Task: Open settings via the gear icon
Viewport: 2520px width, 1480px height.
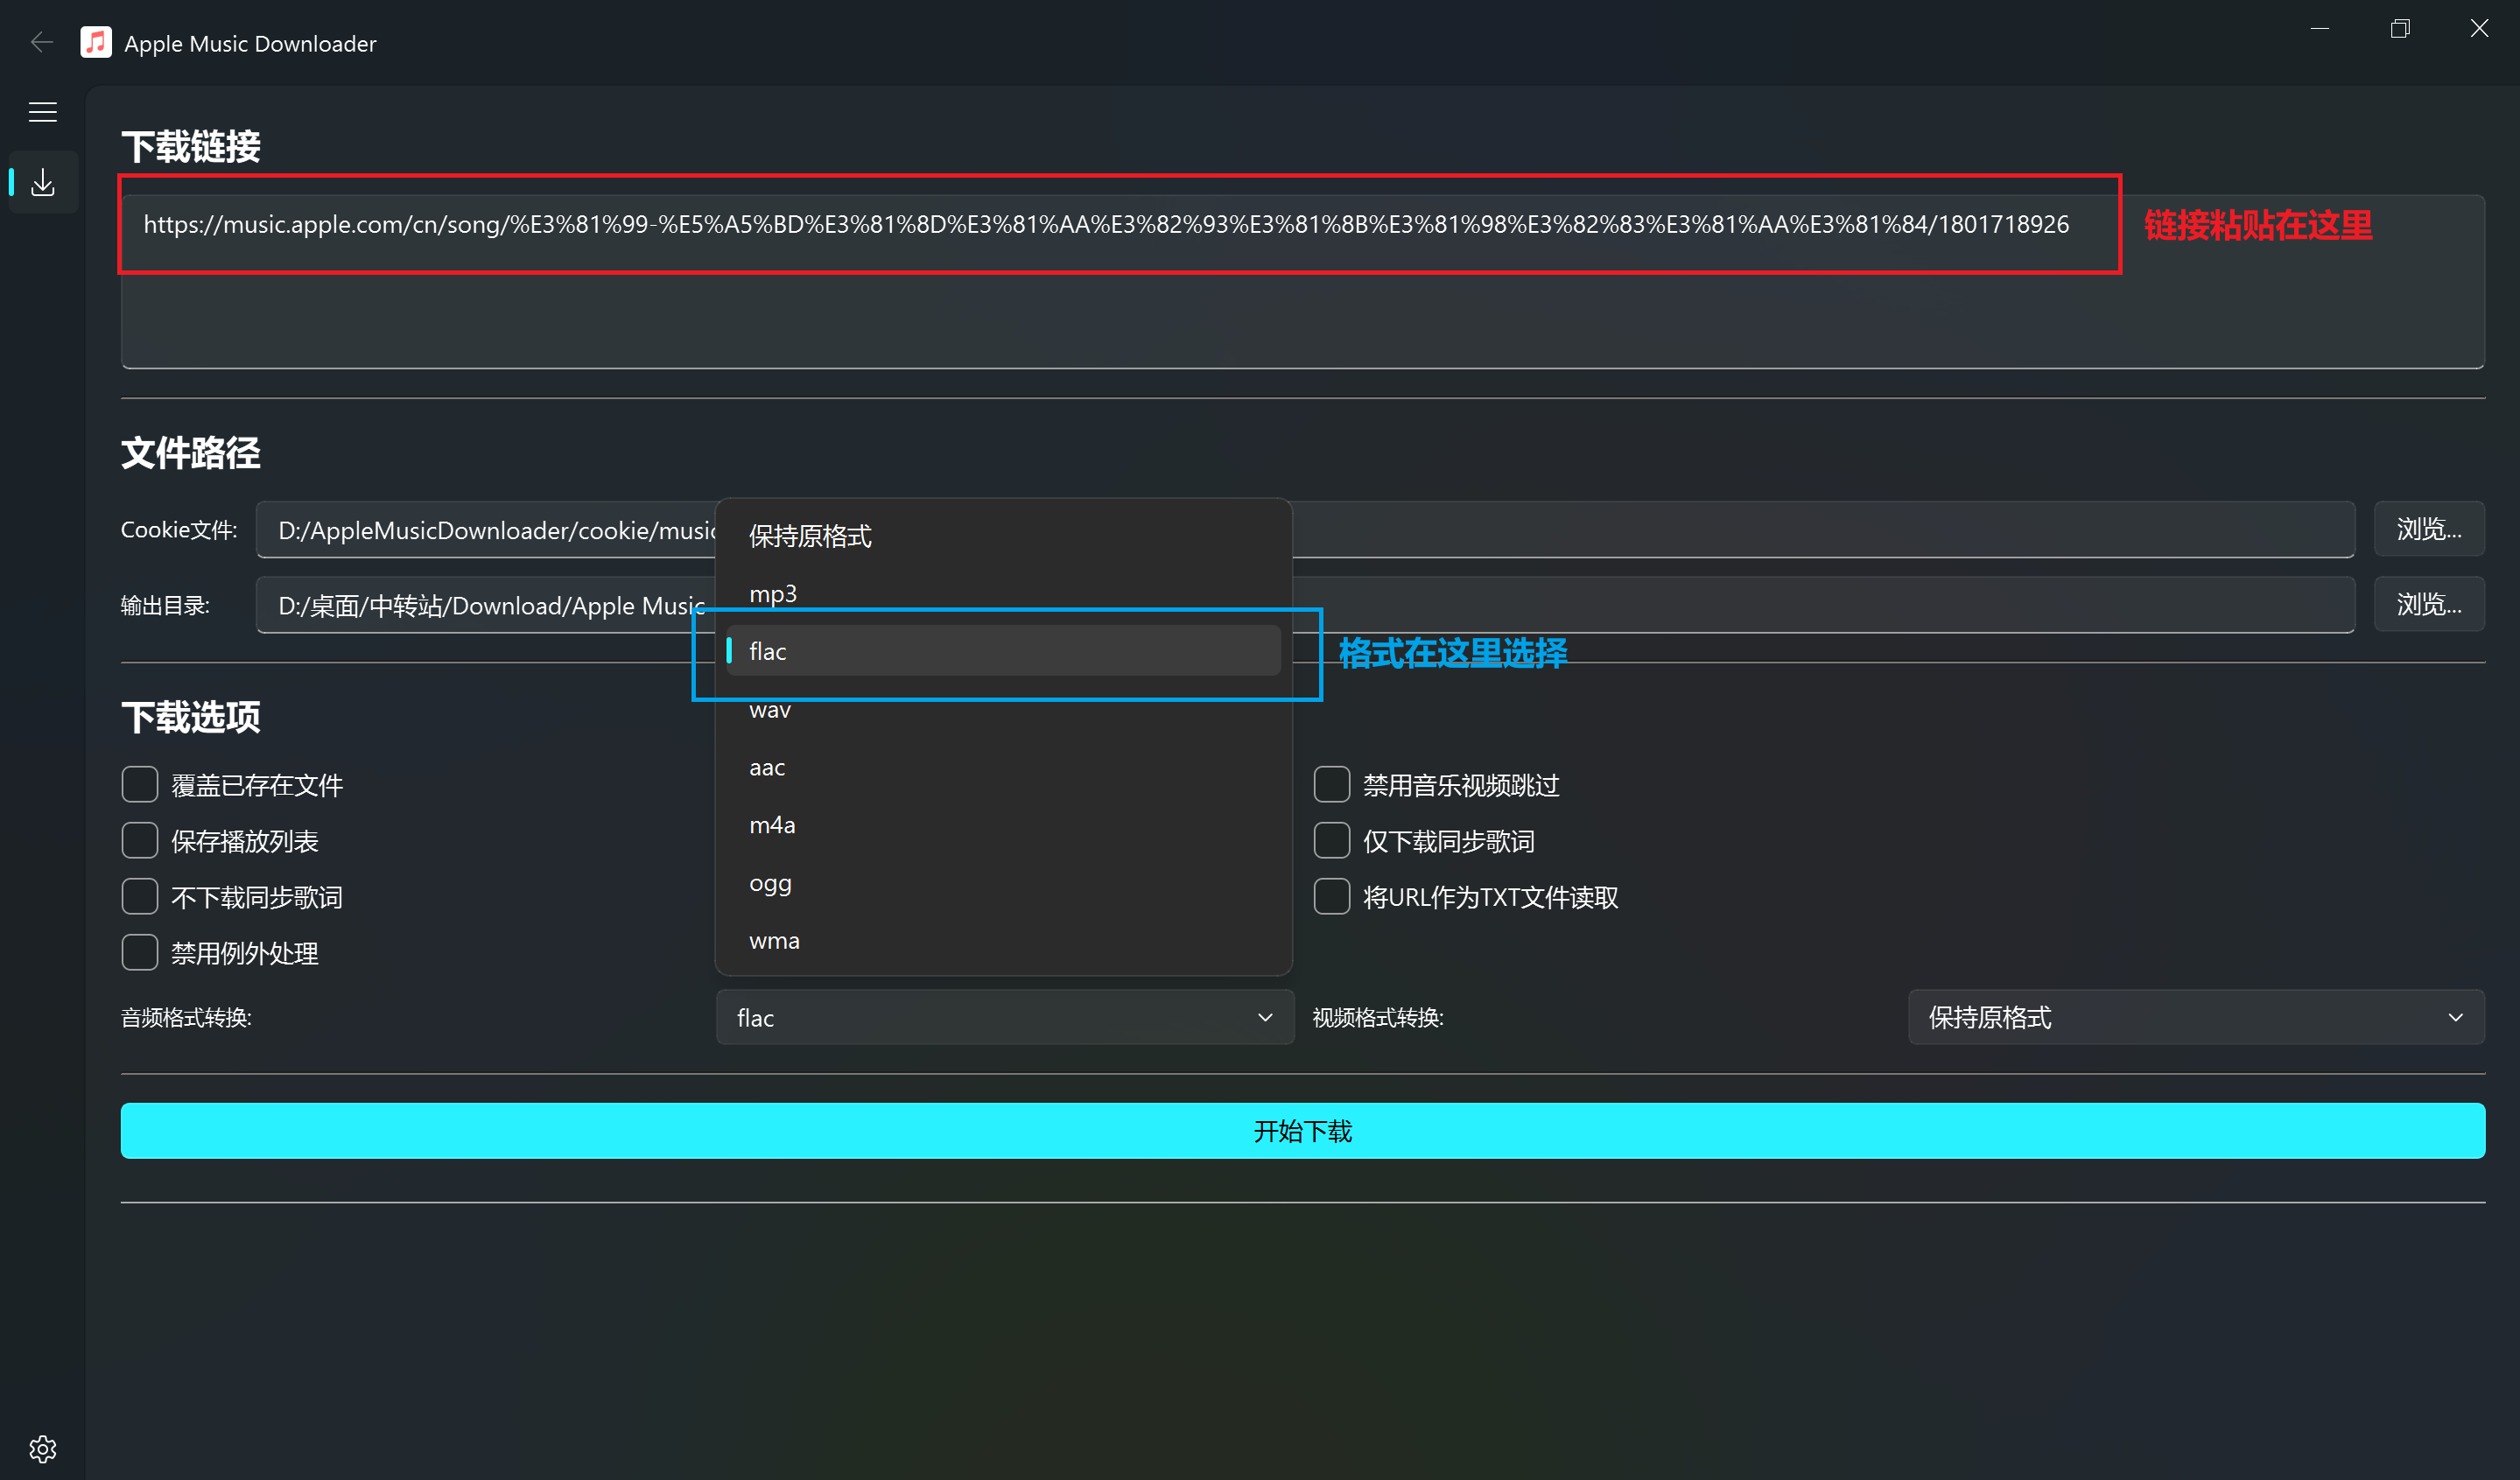Action: pyautogui.click(x=42, y=1448)
